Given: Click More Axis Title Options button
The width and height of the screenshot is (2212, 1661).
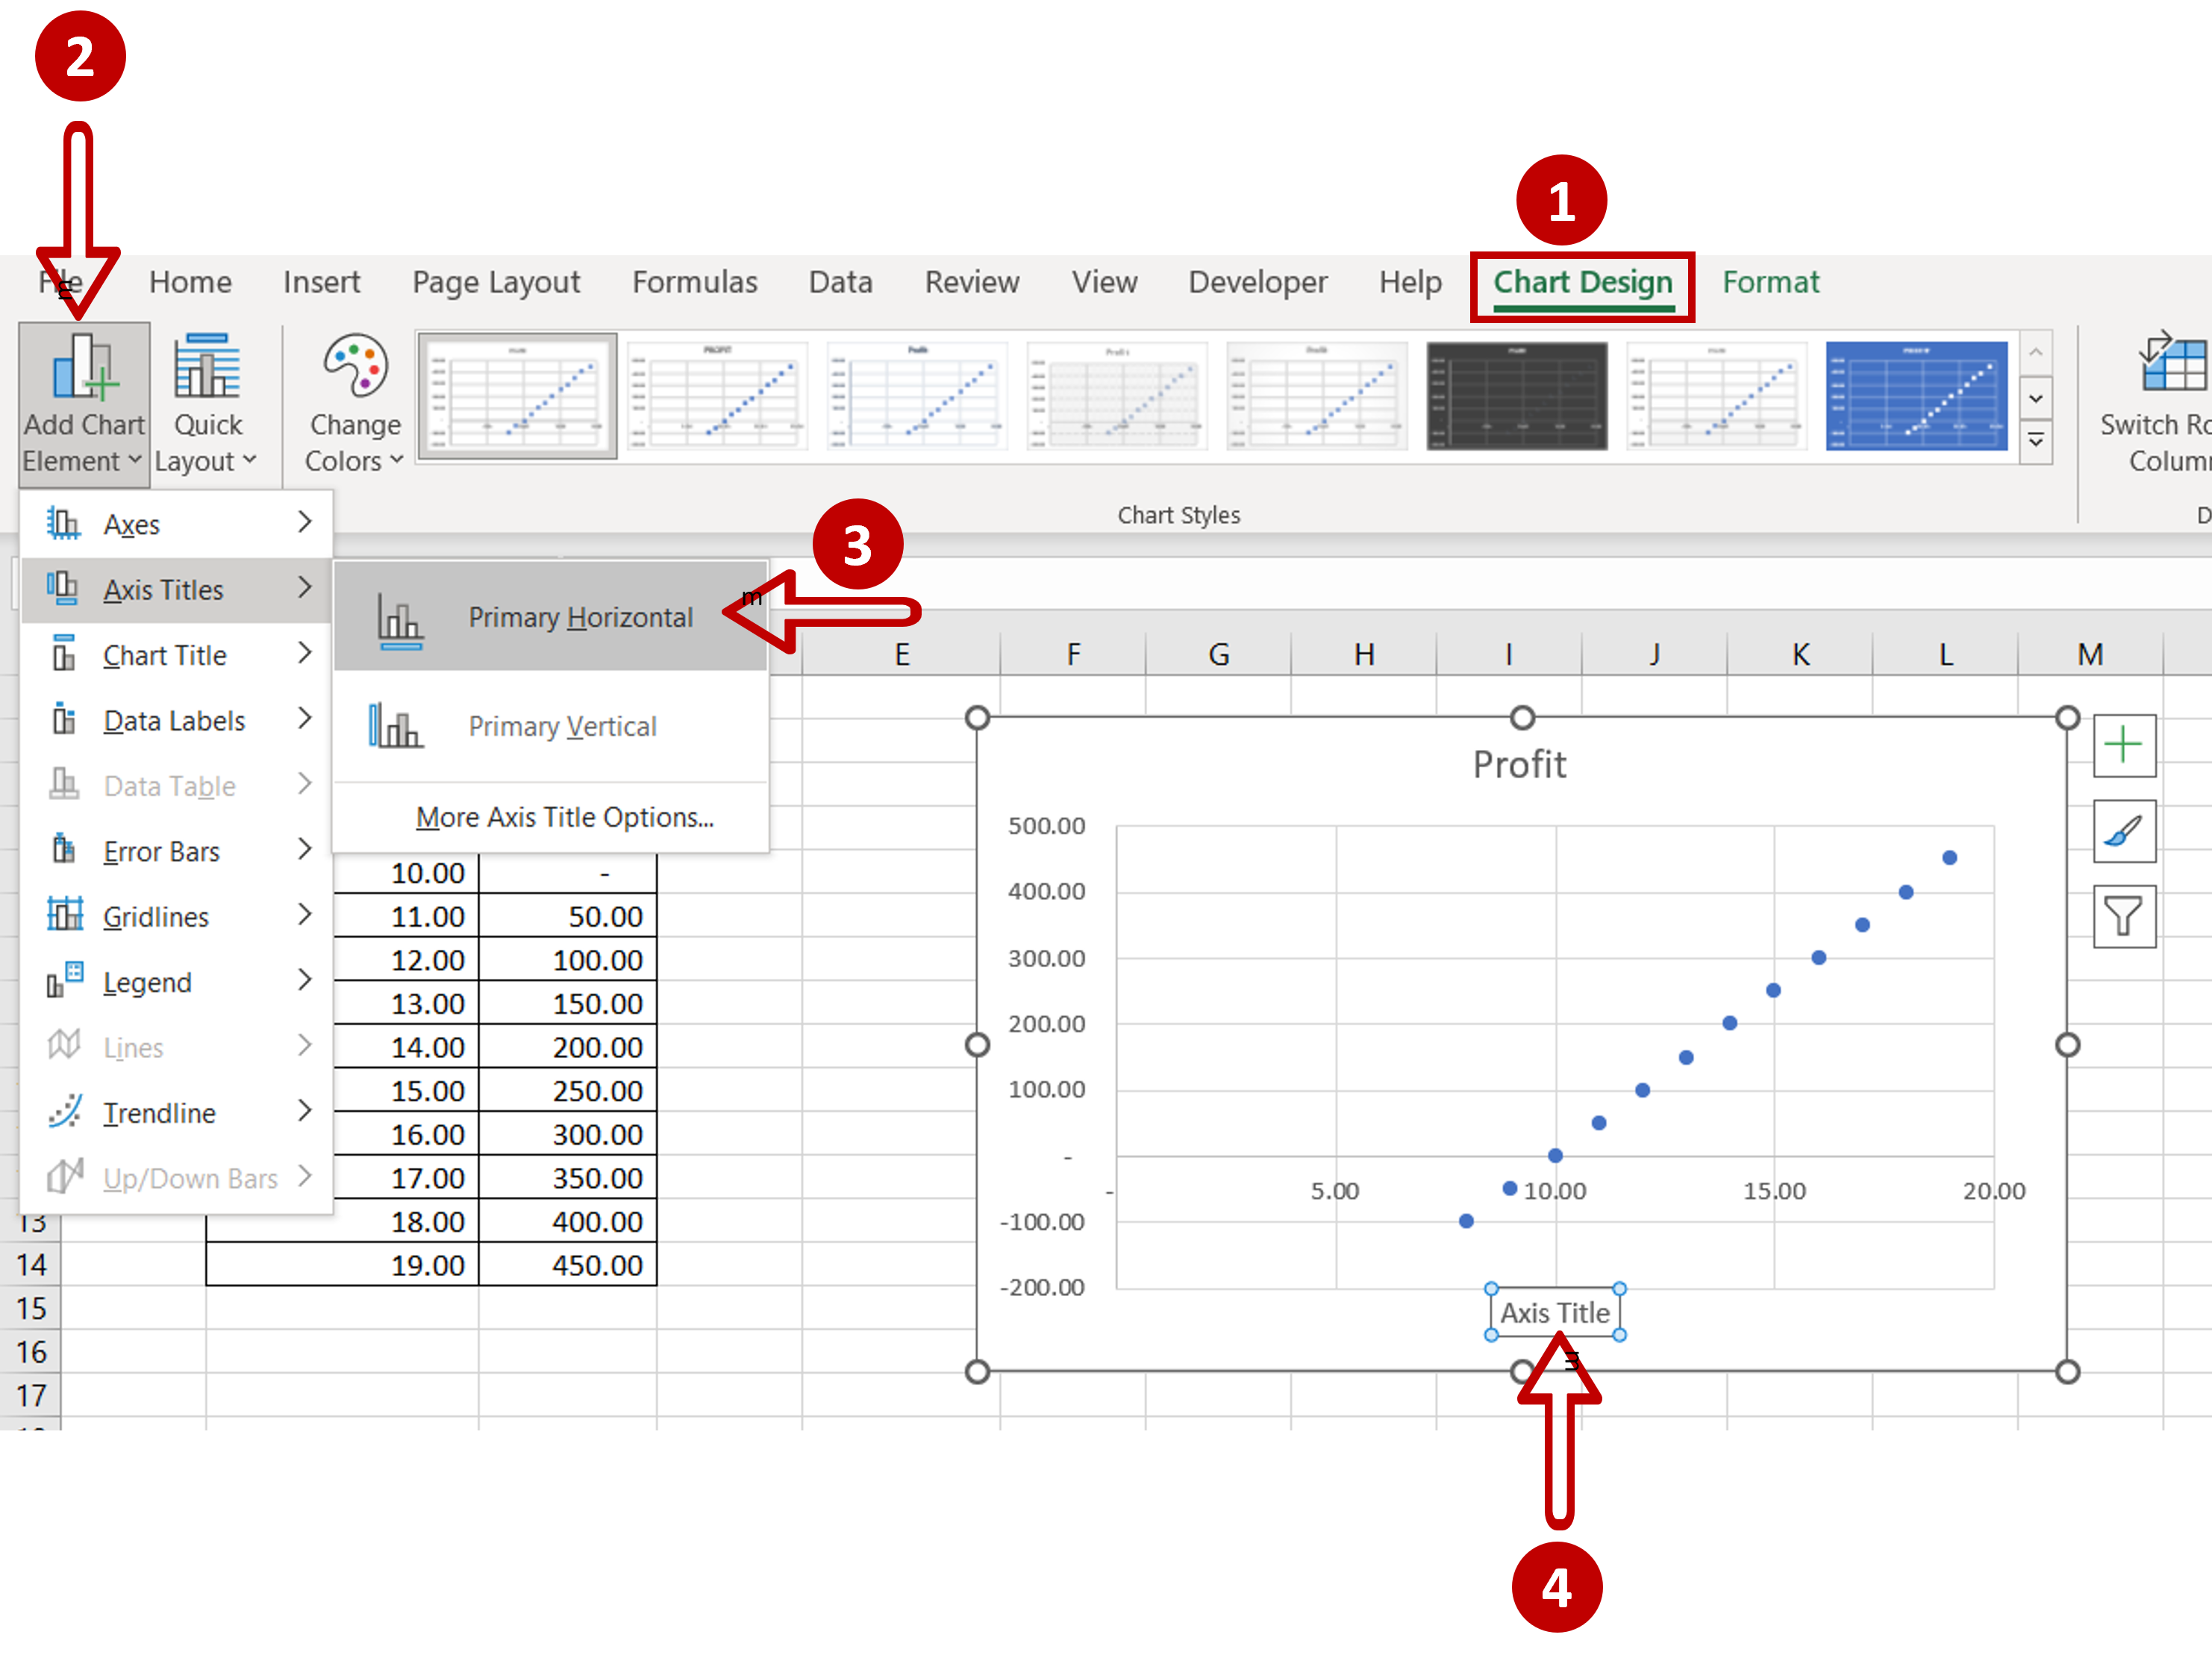Looking at the screenshot, I should click(x=562, y=815).
